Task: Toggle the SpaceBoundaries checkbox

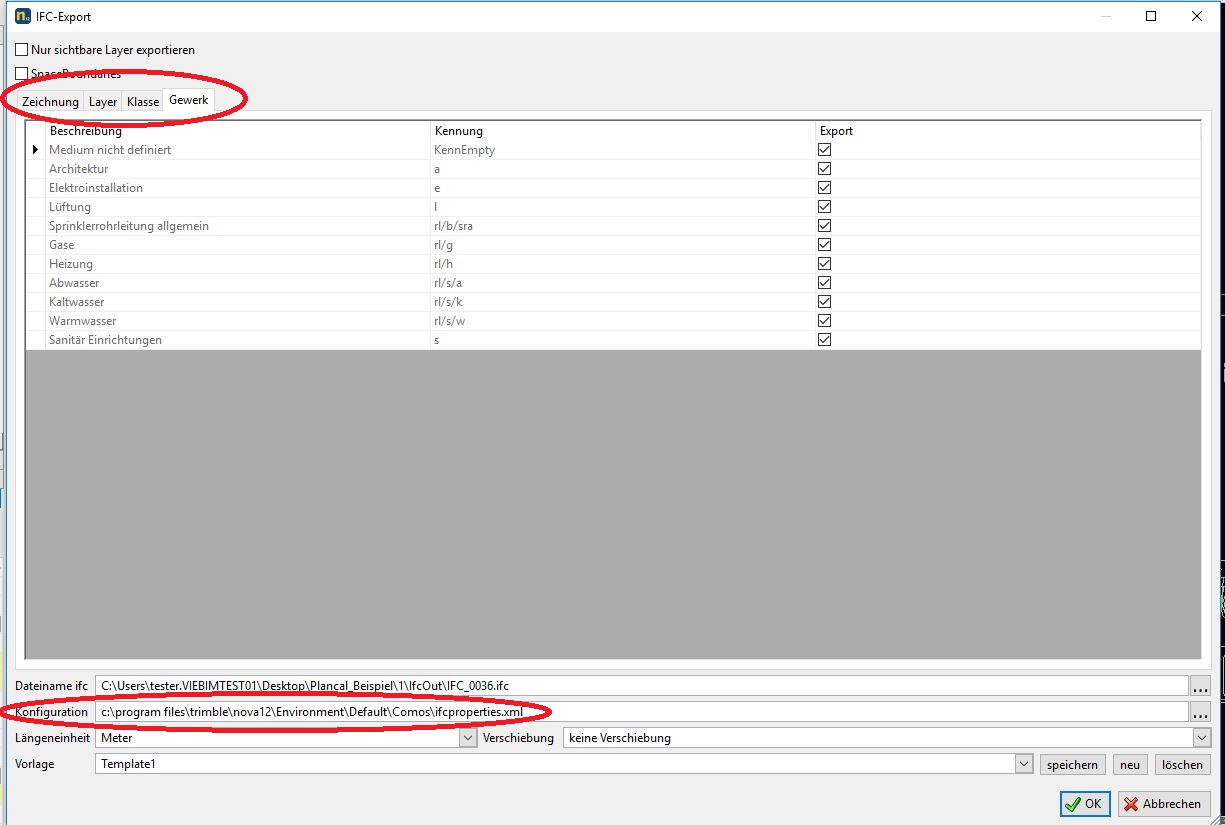Action: pyautogui.click(x=22, y=74)
